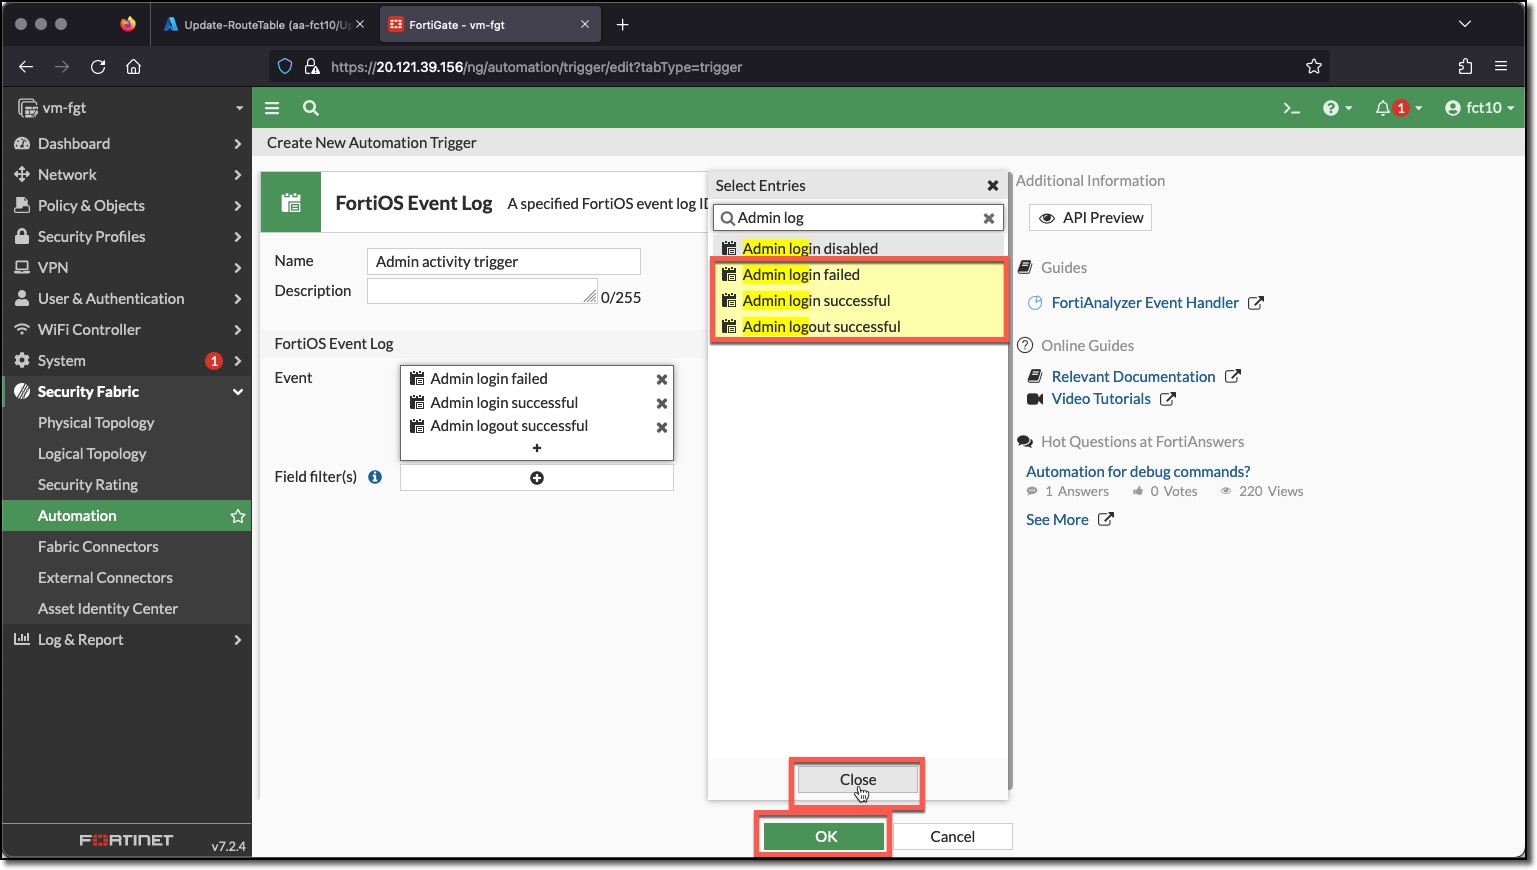Close the FortiGate browser tab
Image resolution: width=1537 pixels, height=870 pixels.
click(x=585, y=25)
